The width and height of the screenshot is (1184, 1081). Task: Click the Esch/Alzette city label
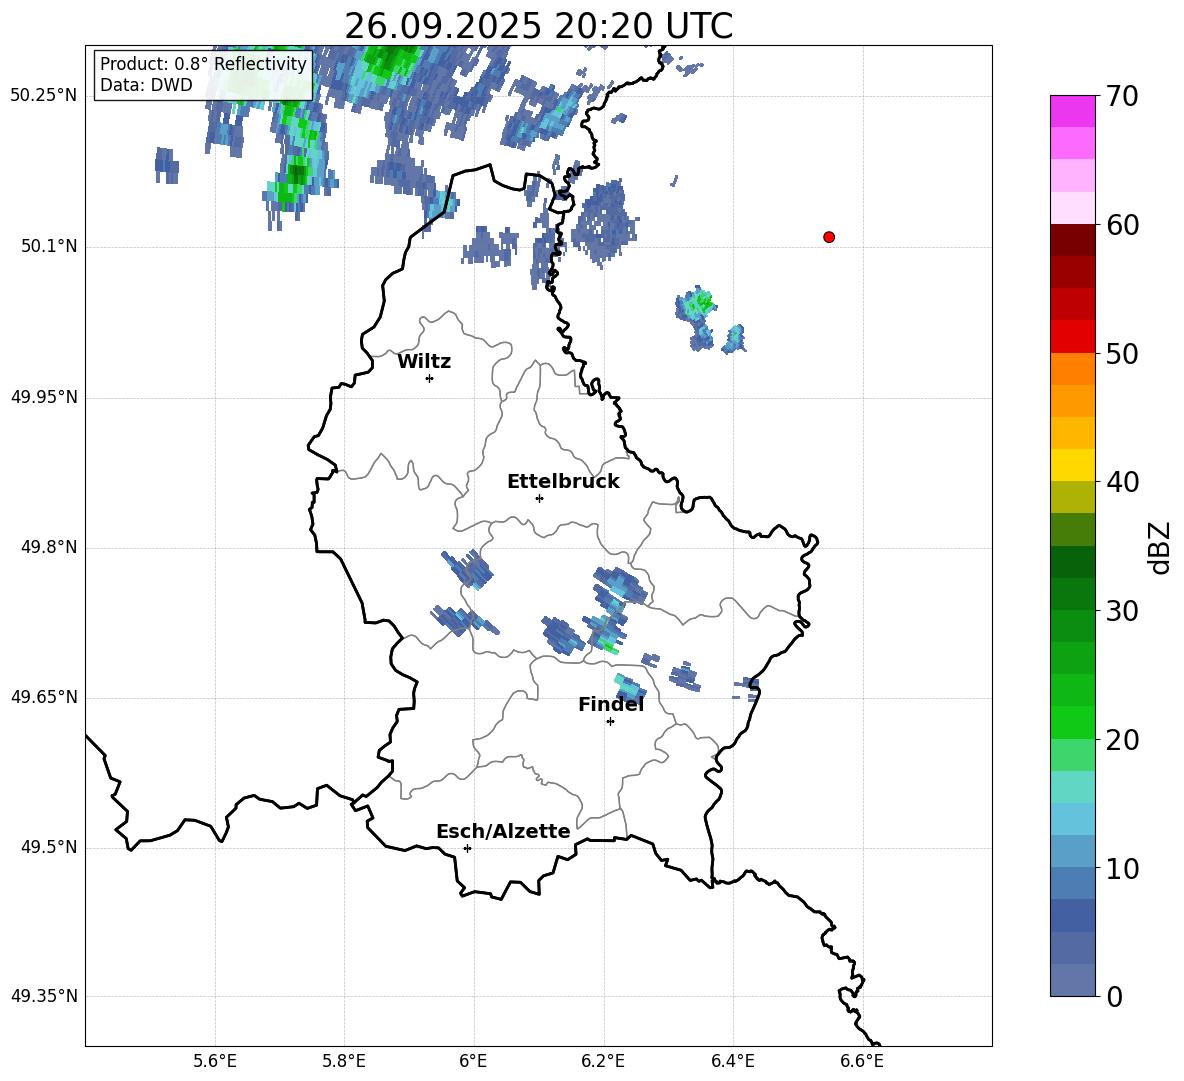coord(503,831)
